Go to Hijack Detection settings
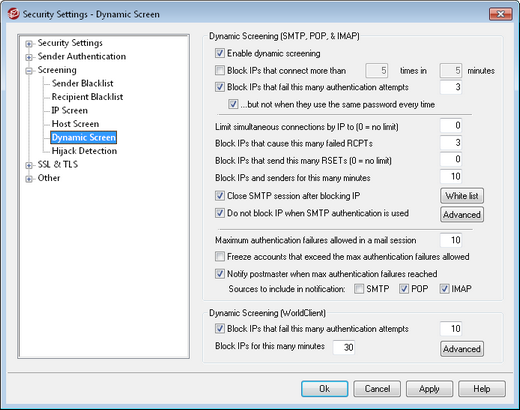 pyautogui.click(x=84, y=151)
